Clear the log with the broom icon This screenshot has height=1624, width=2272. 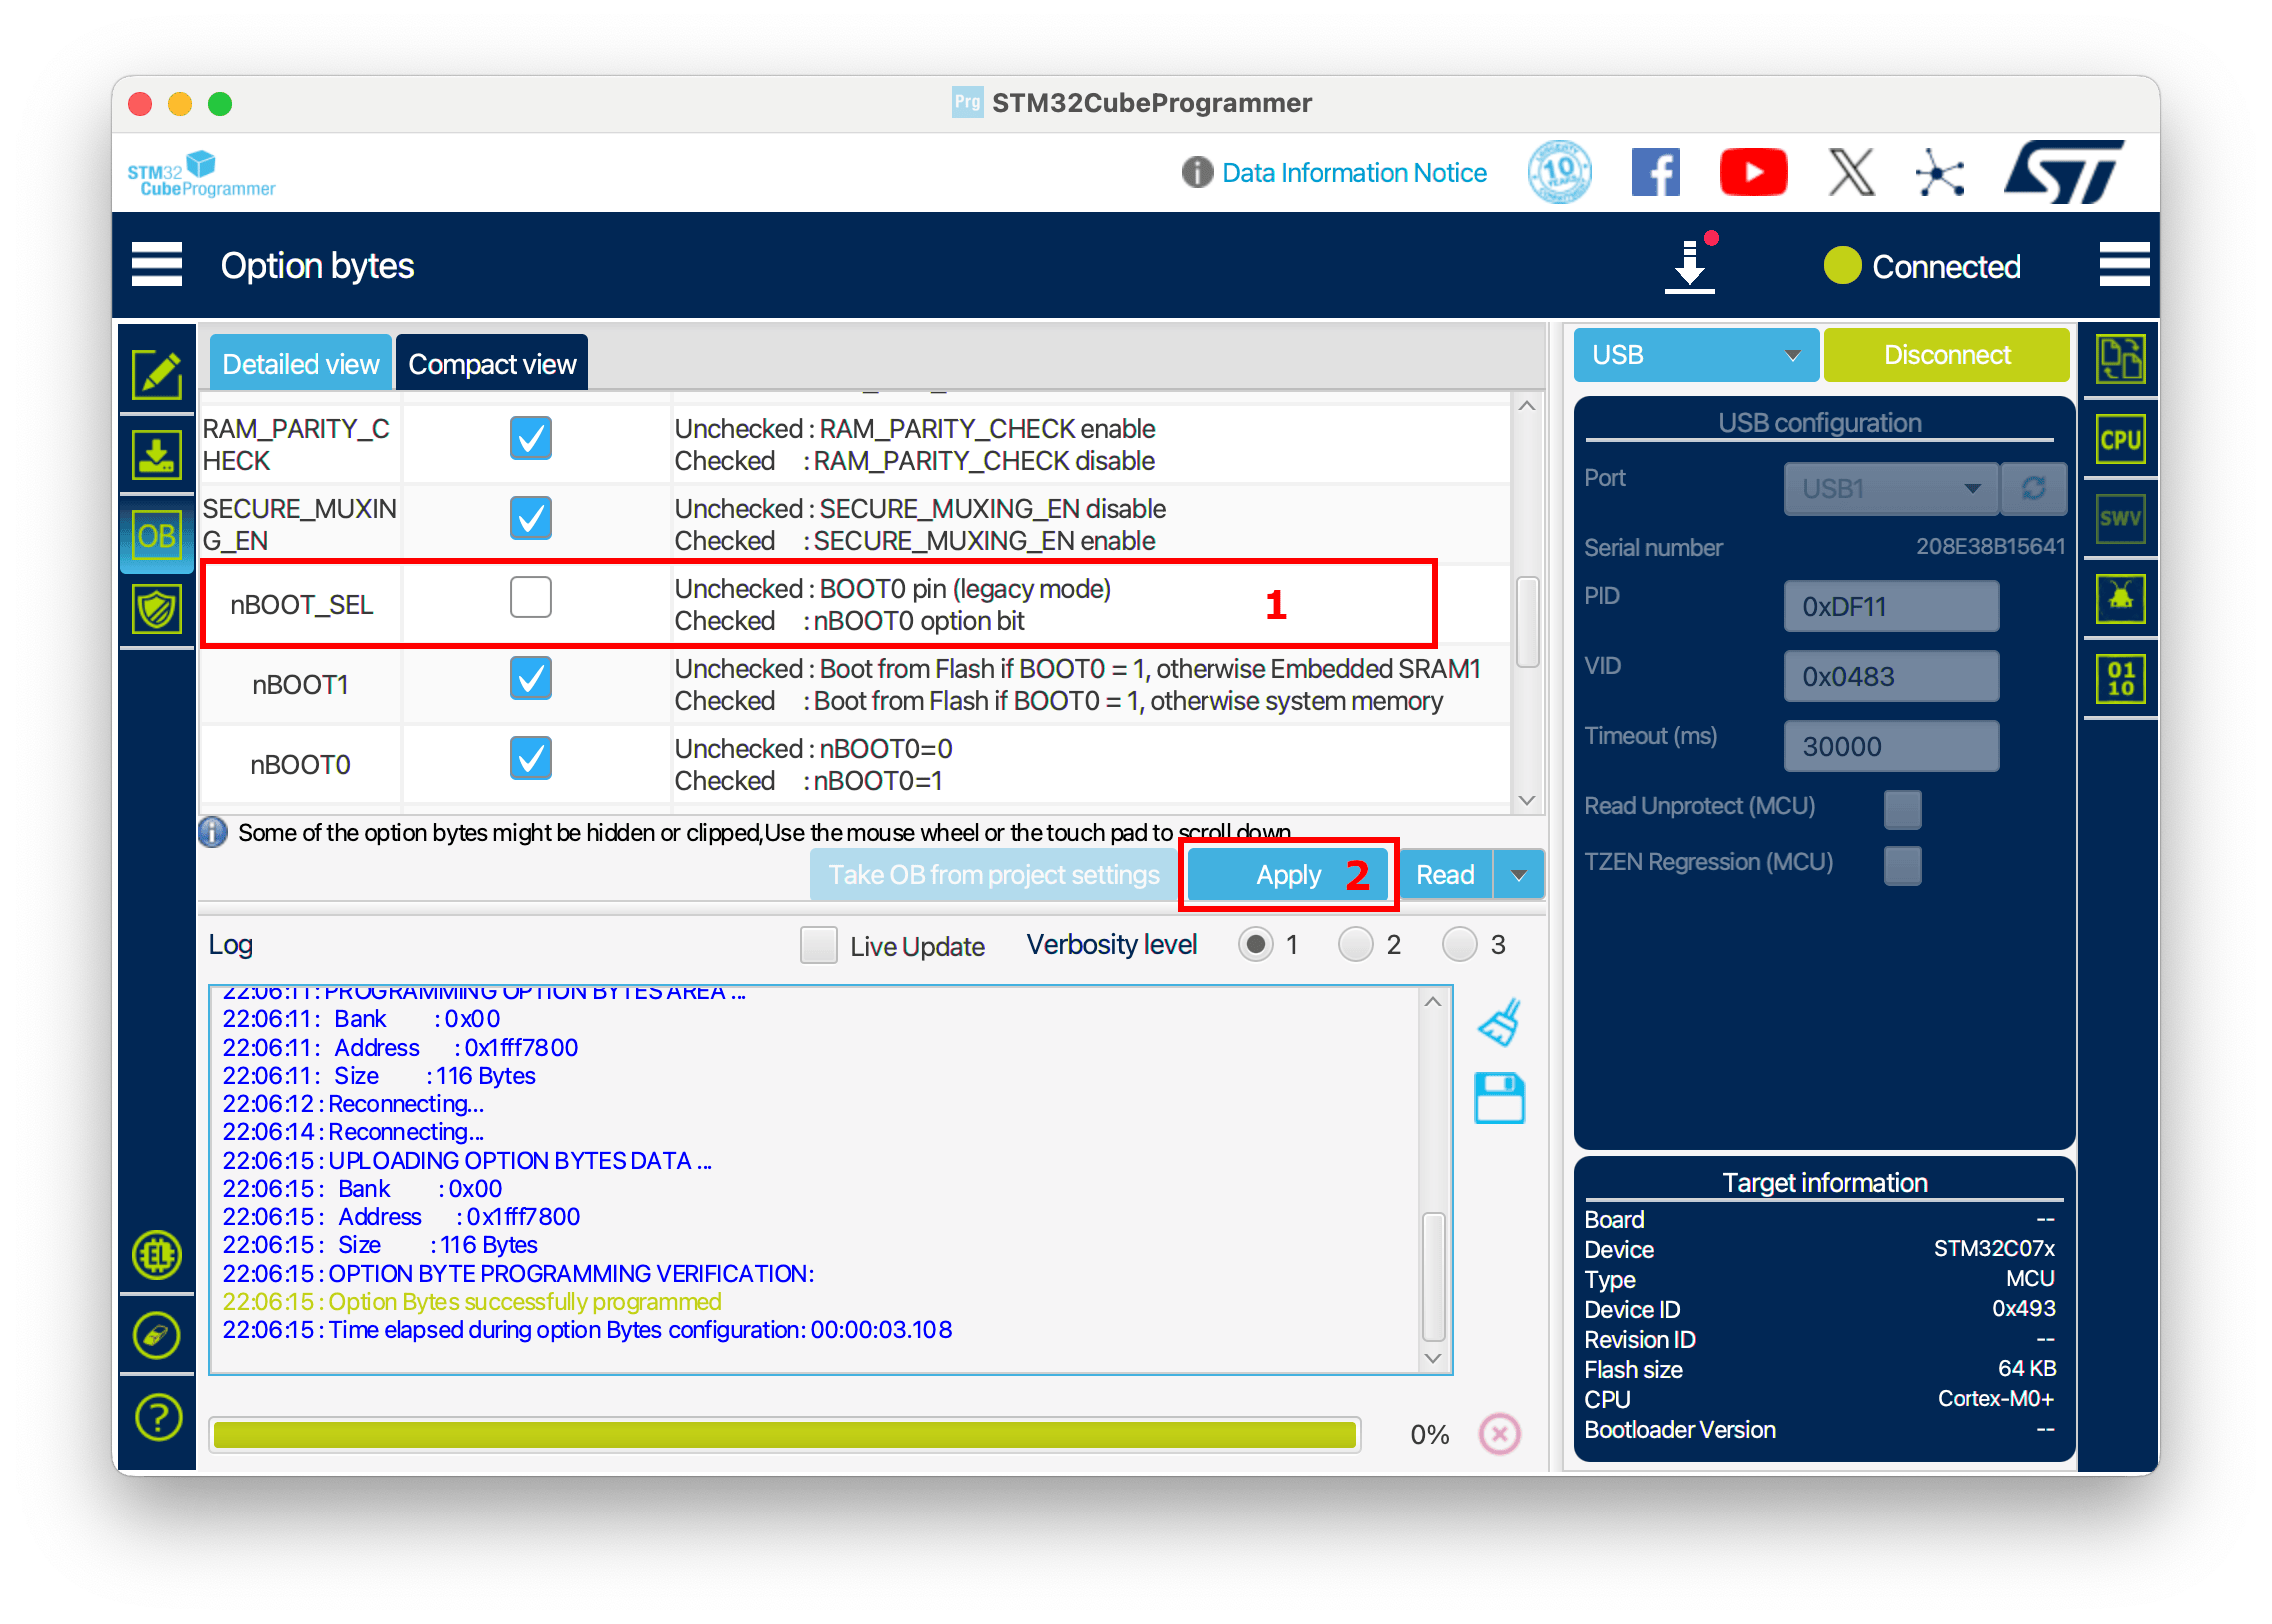(x=1497, y=1022)
